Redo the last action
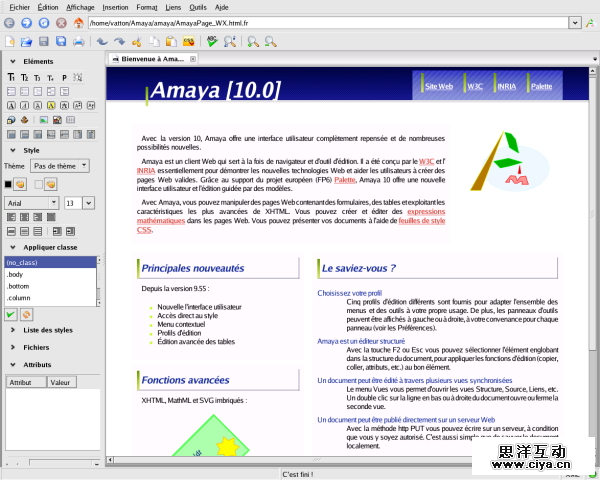 pyautogui.click(x=119, y=41)
